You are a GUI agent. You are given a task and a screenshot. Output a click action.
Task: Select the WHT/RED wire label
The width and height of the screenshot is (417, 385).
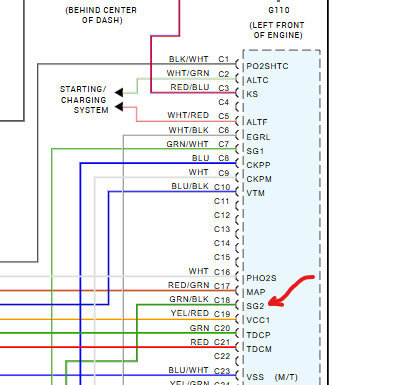(x=188, y=115)
